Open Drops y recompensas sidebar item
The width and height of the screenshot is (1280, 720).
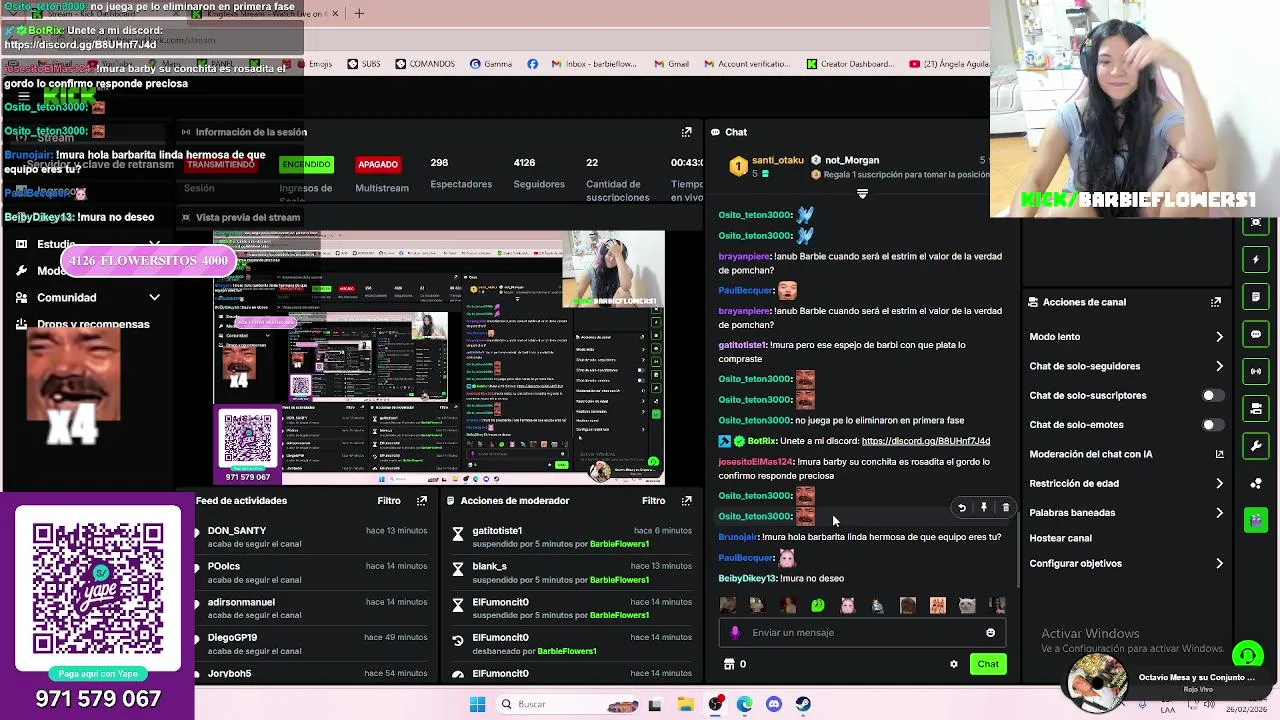click(93, 324)
